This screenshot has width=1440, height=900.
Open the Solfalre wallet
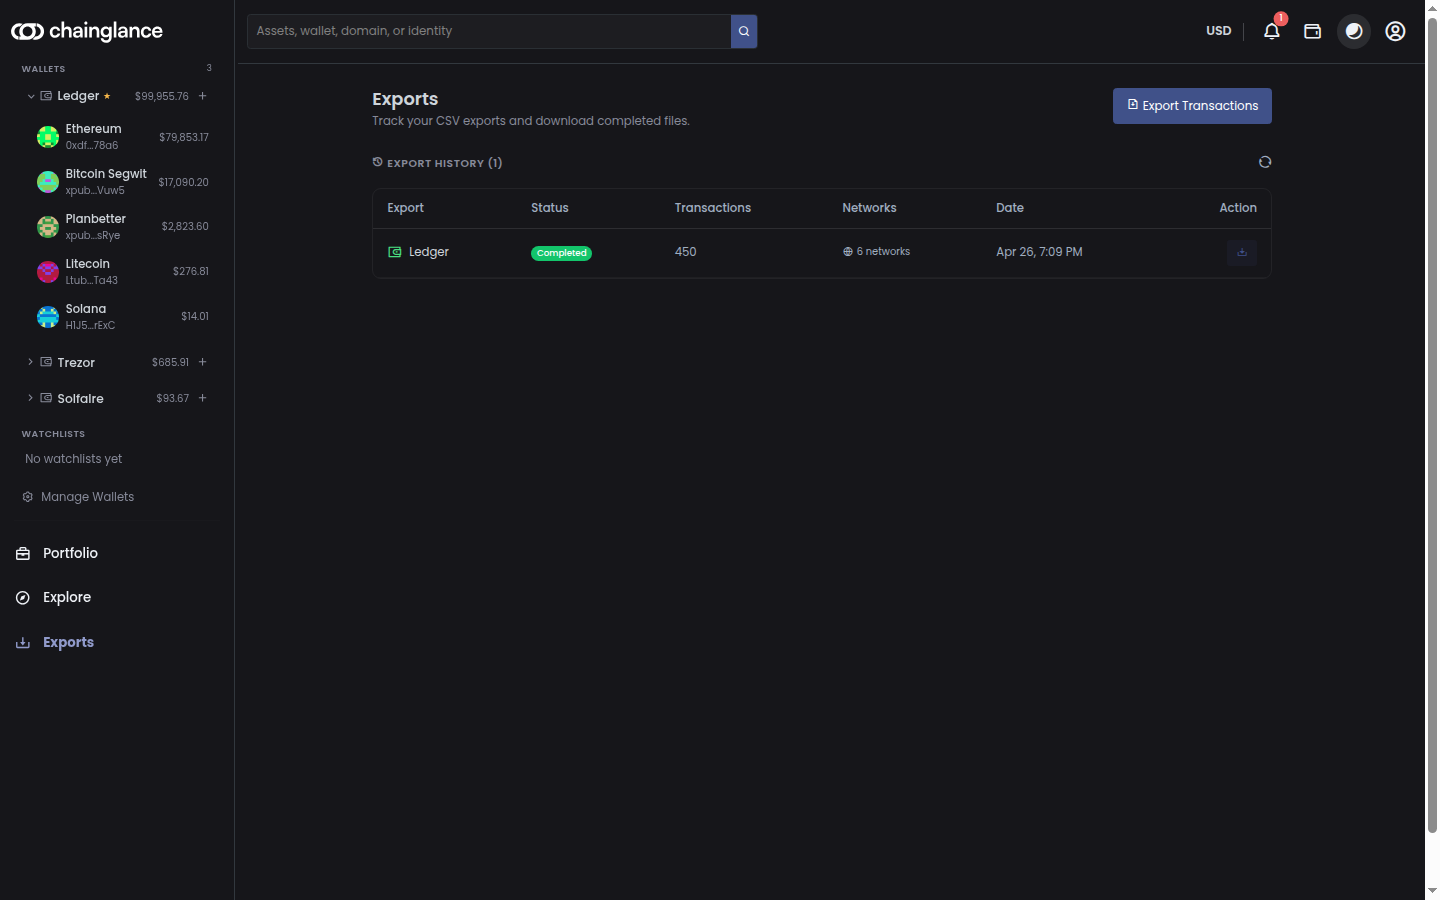(x=80, y=399)
